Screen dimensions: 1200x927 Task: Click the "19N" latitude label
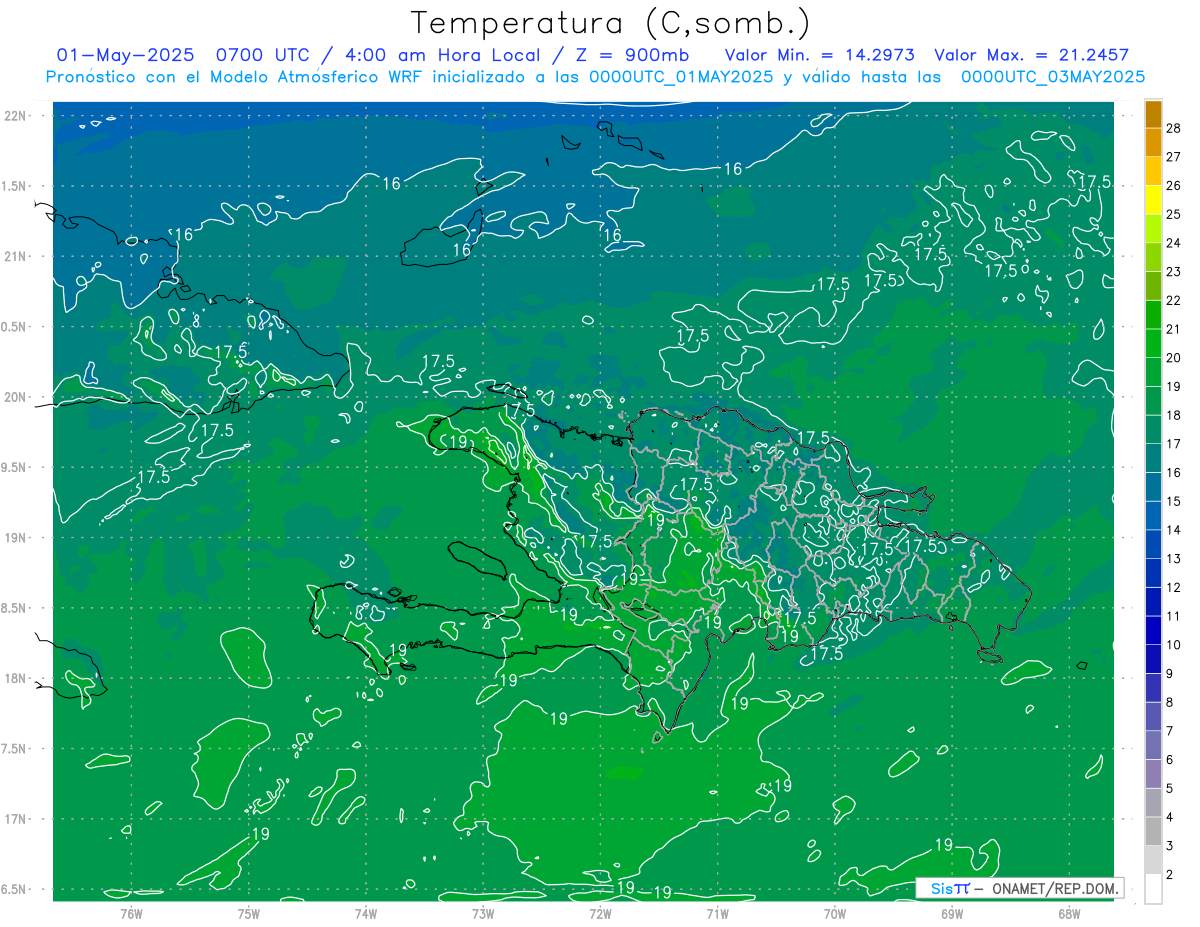click(x=17, y=538)
